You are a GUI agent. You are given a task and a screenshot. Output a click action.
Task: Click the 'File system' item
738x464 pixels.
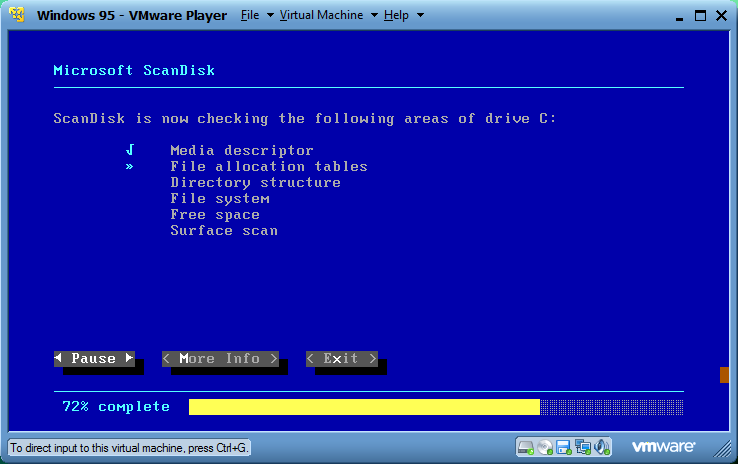[220, 199]
